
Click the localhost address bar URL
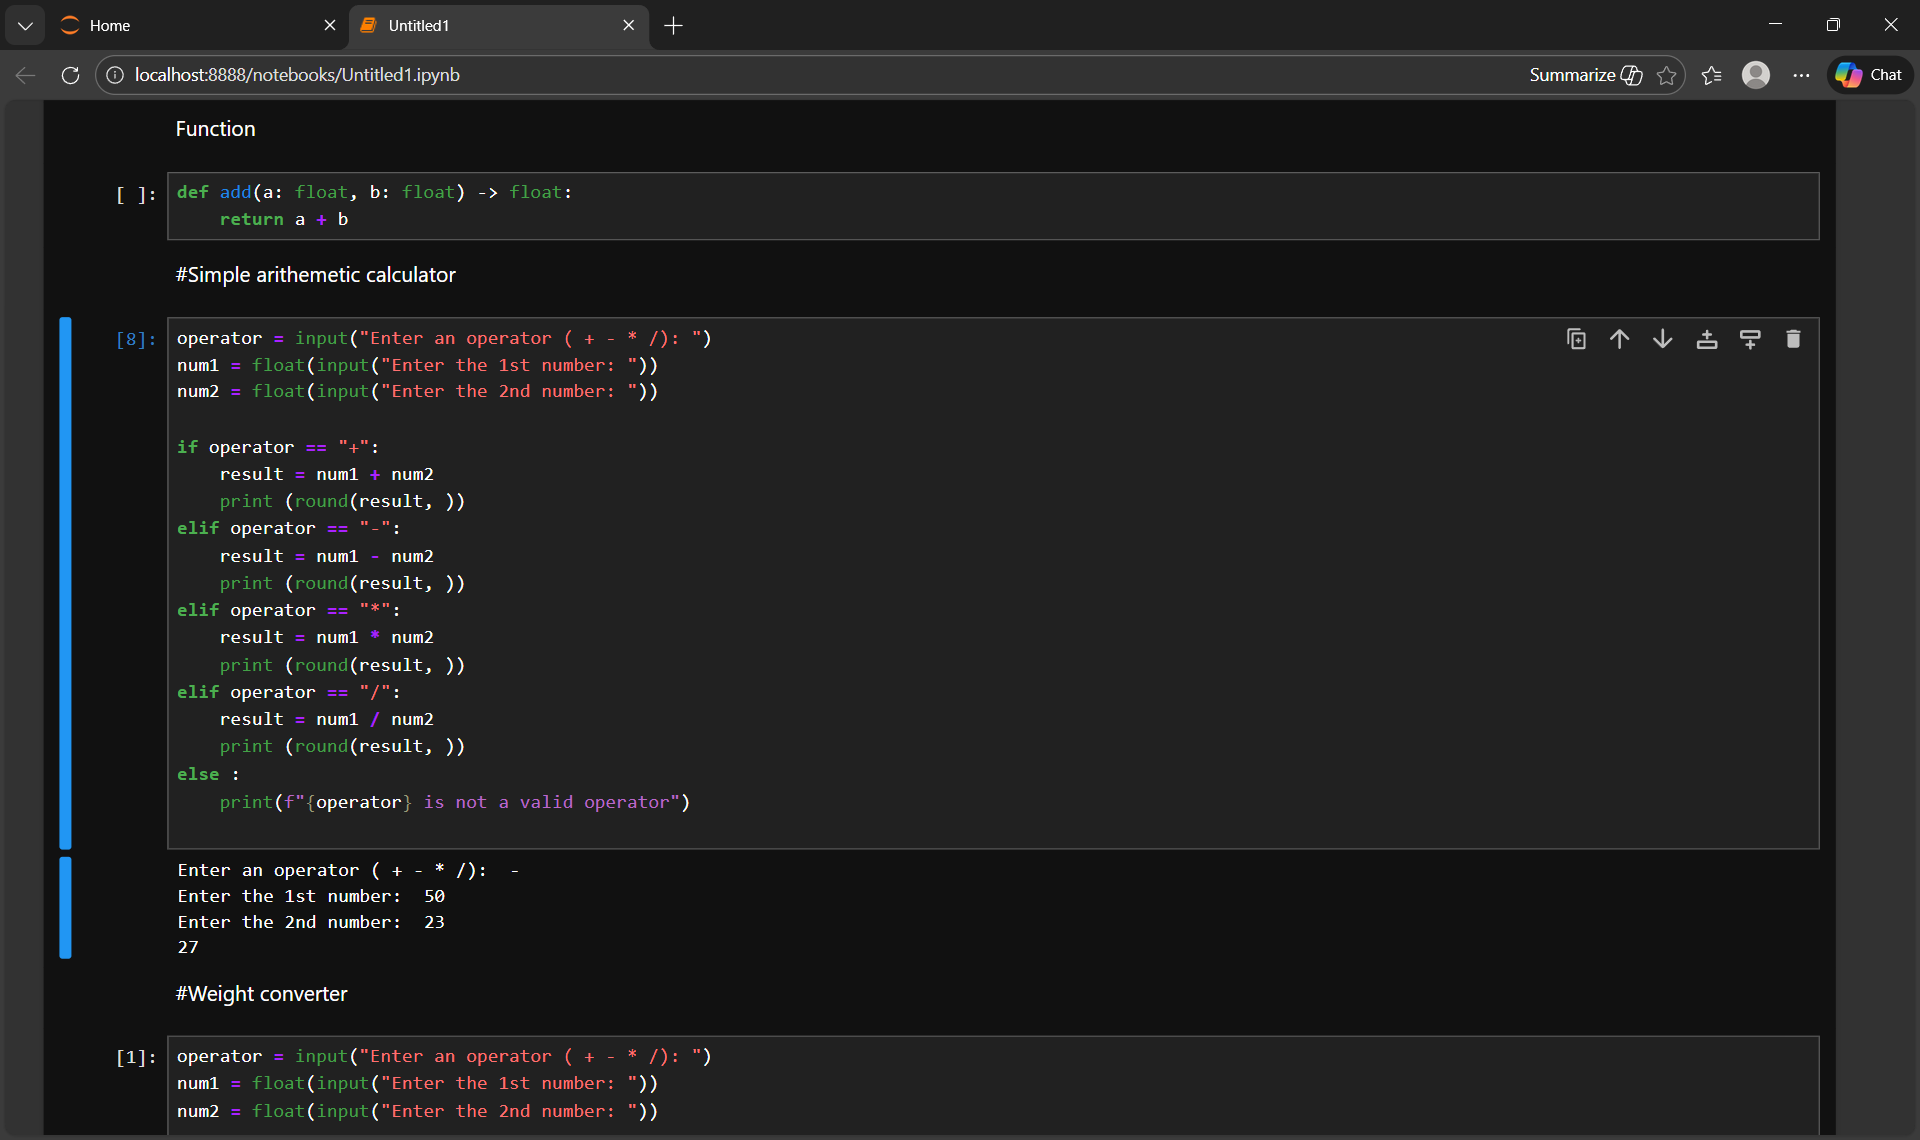pos(297,75)
